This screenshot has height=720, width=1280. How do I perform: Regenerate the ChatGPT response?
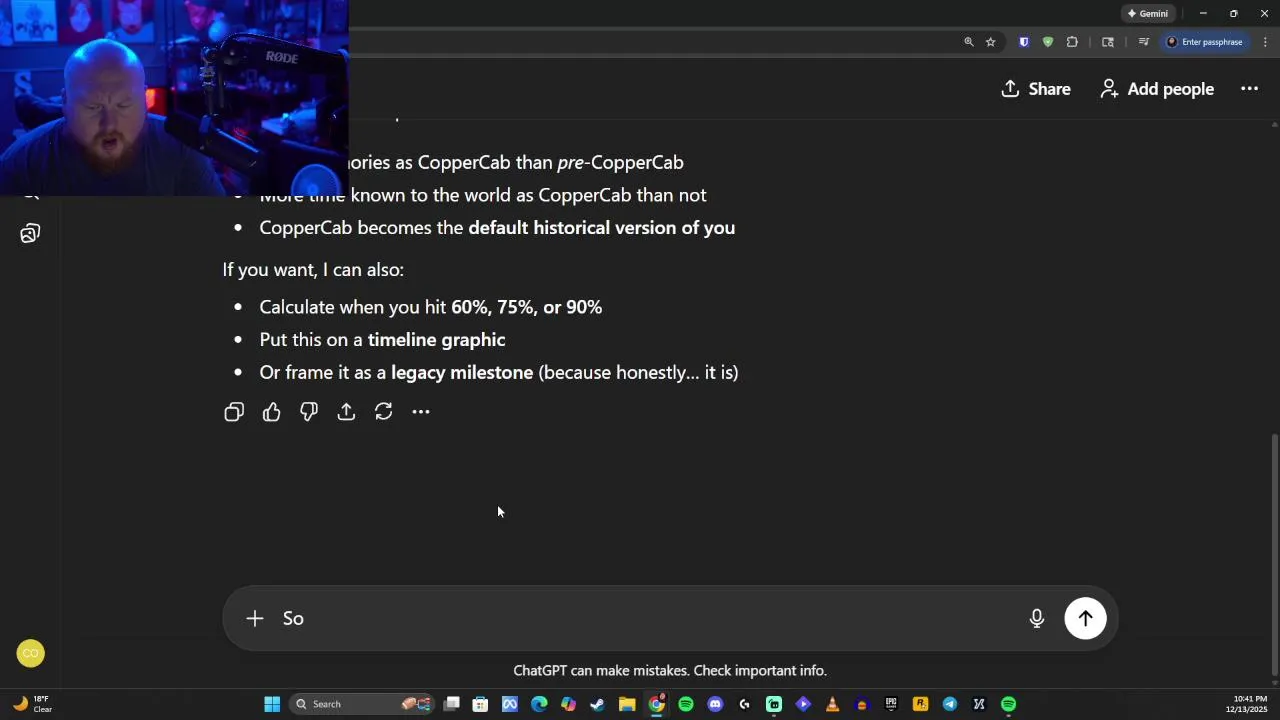click(x=384, y=412)
